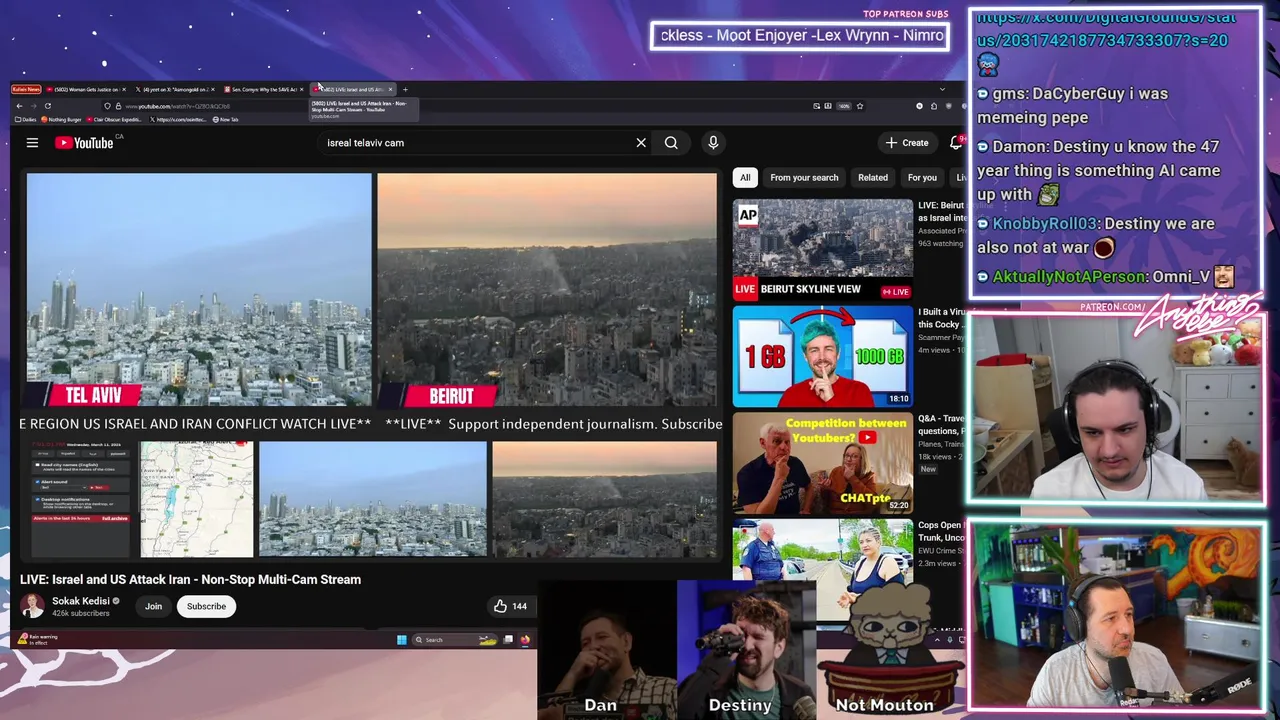The width and height of the screenshot is (1280, 720).
Task: Go to the YouTube home logo
Action: point(84,143)
